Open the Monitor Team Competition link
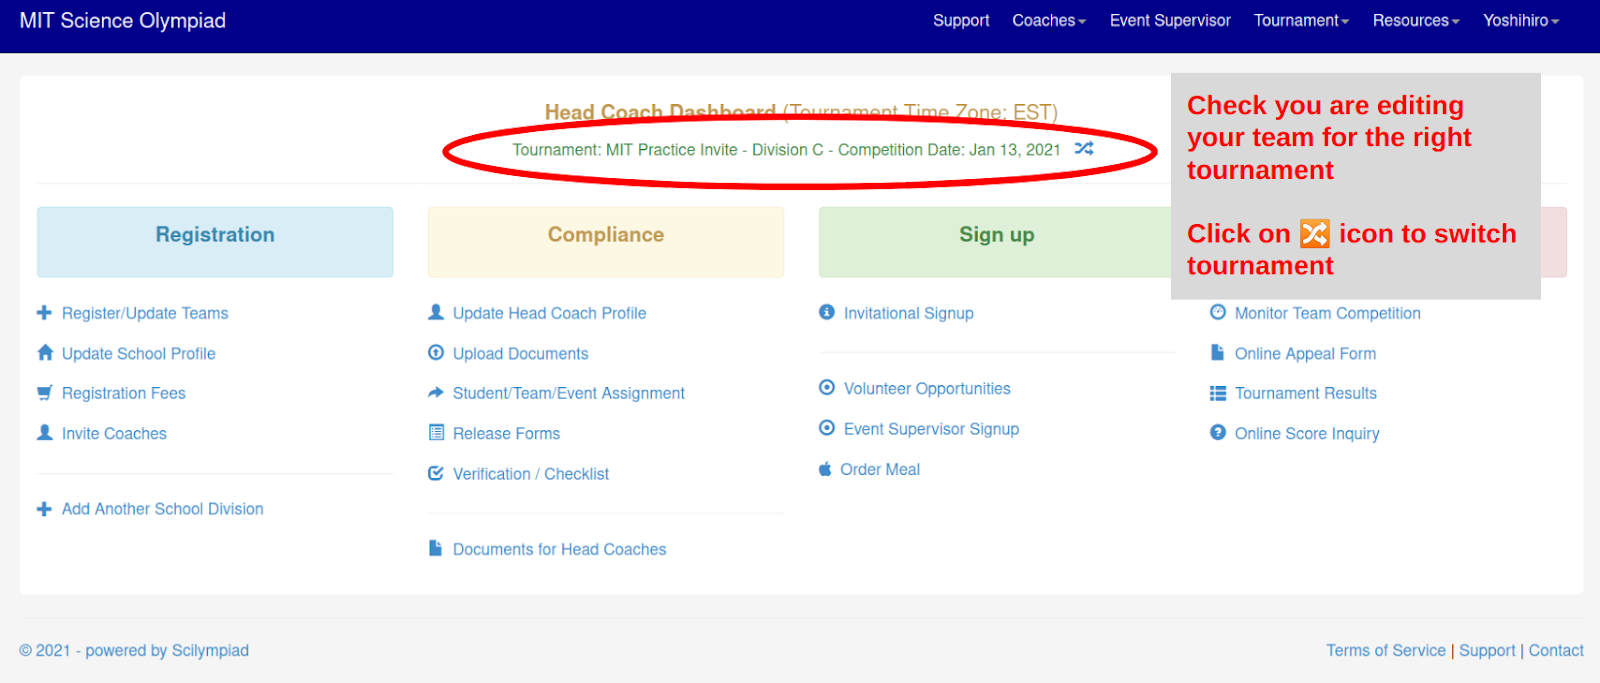 1328,313
